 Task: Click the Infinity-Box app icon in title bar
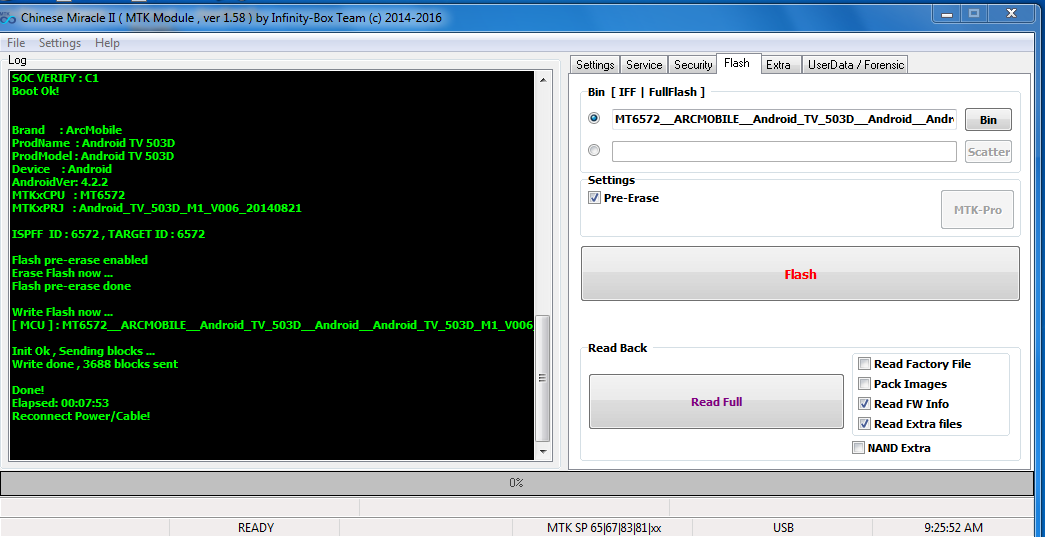[x=9, y=18]
